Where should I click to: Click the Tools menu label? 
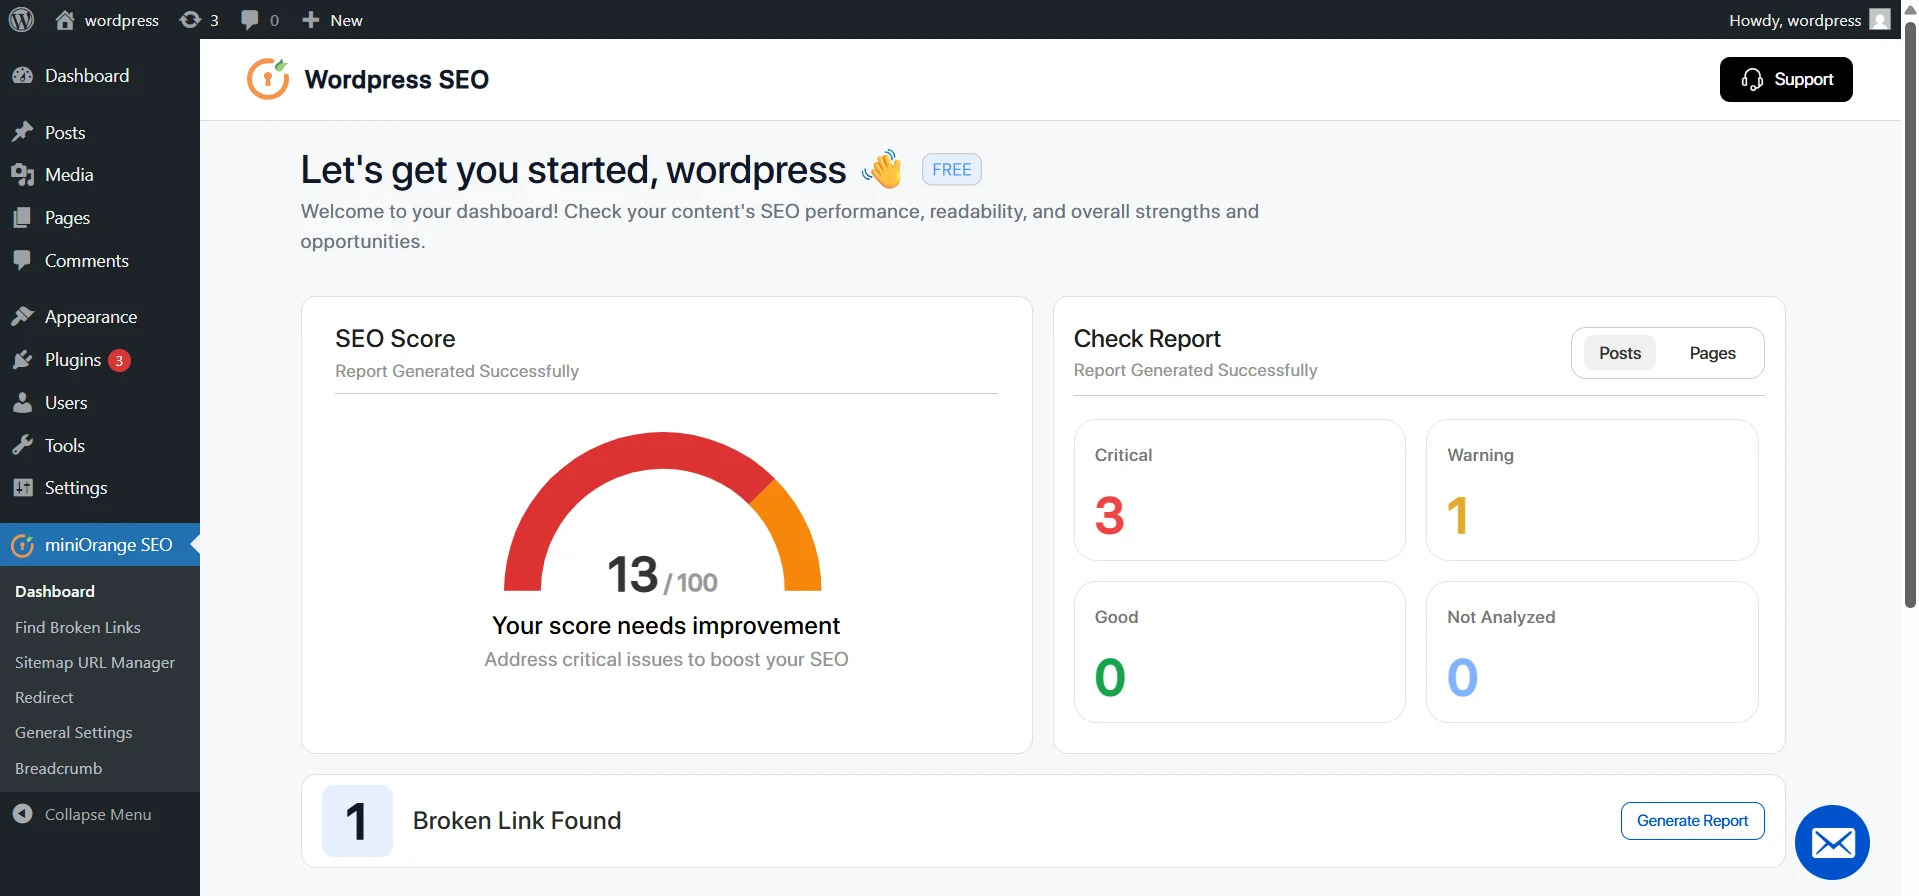(x=65, y=446)
